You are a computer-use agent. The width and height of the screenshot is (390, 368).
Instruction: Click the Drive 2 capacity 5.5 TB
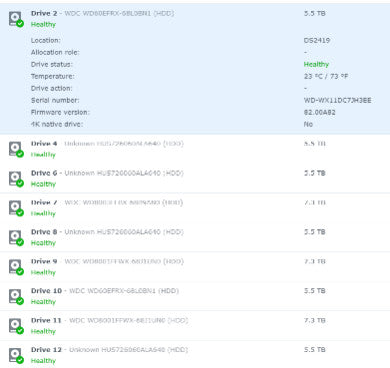pos(315,13)
